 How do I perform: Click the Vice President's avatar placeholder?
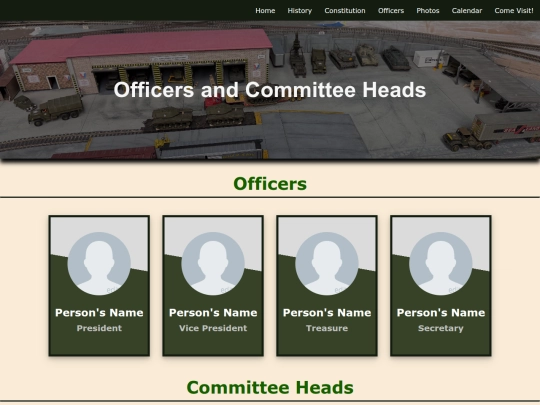213,263
